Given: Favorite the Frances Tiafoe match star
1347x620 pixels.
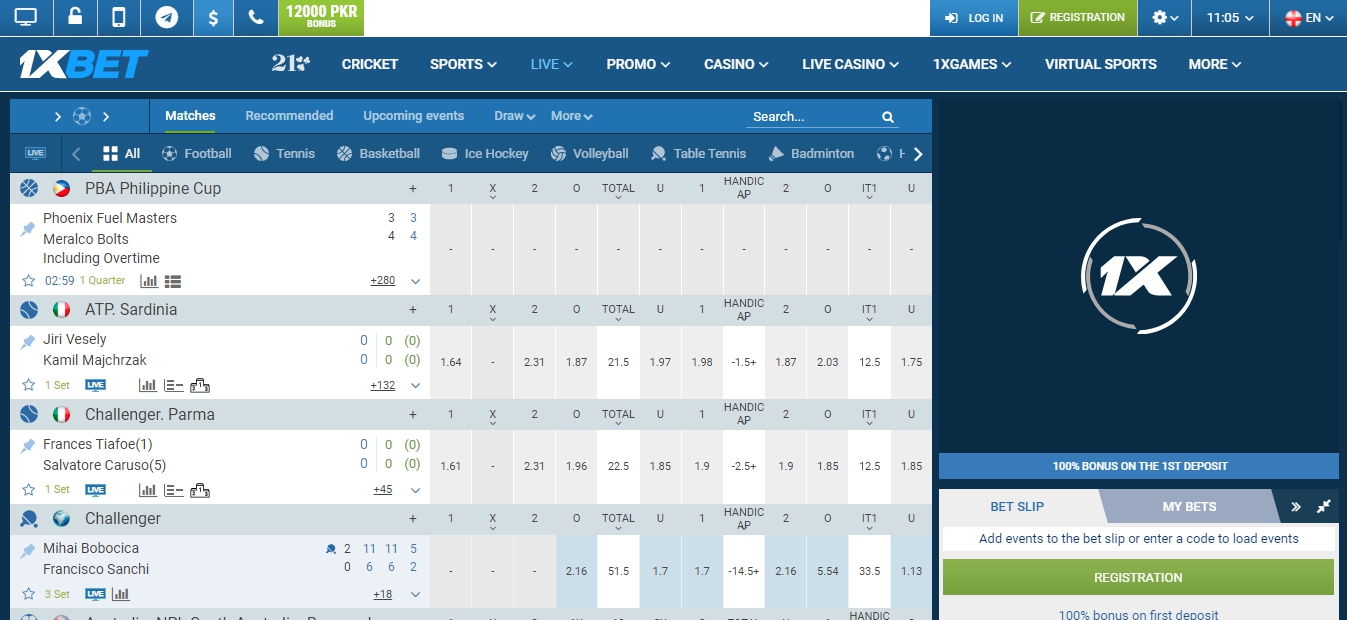Looking at the screenshot, I should pyautogui.click(x=29, y=490).
